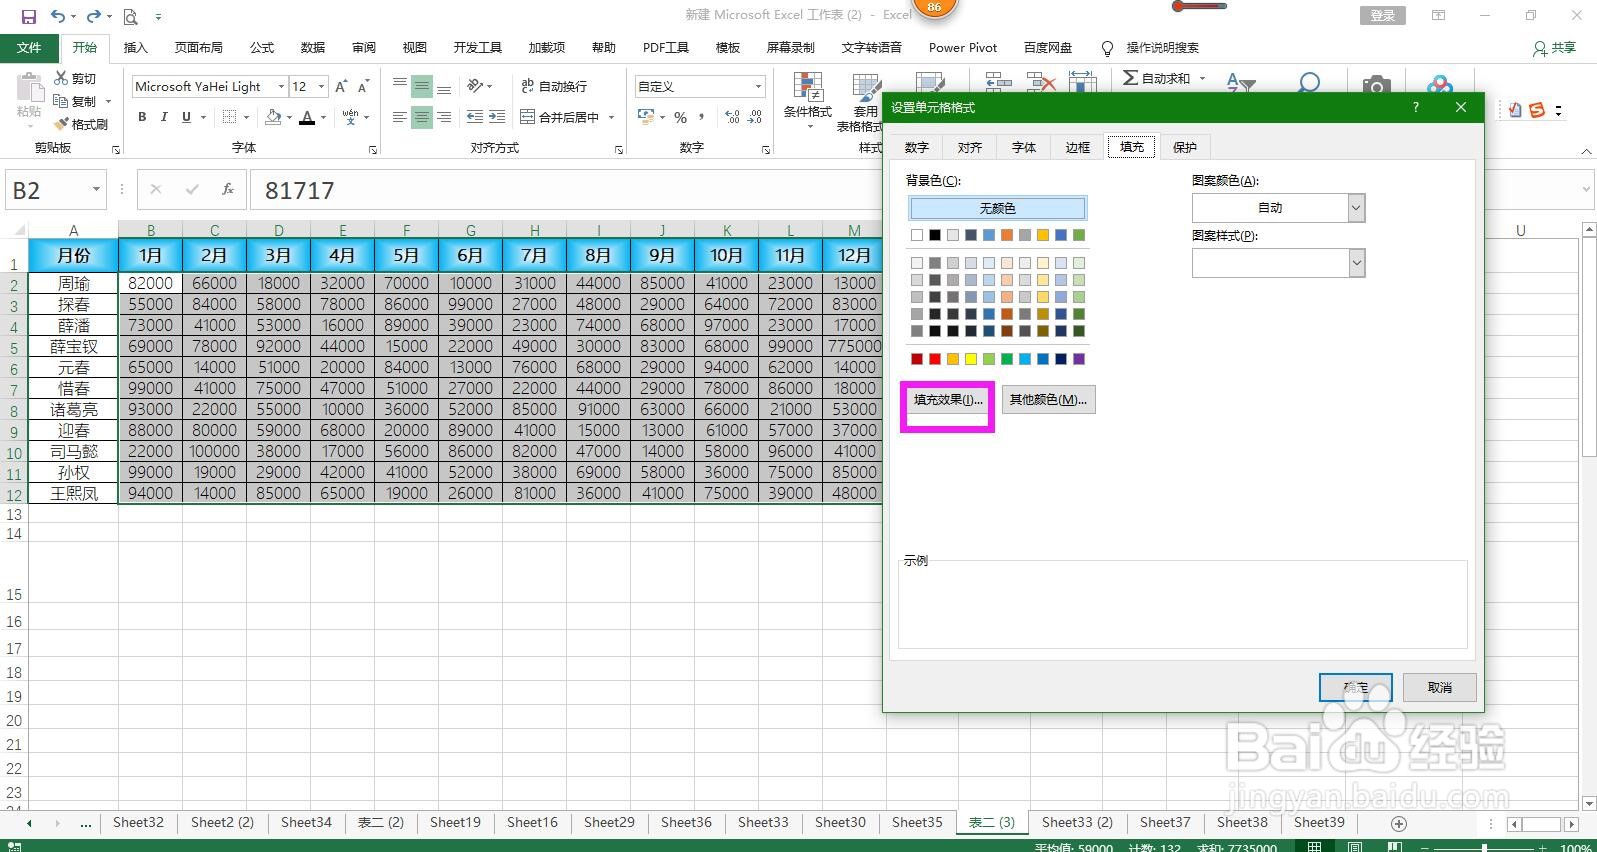1597x852 pixels.
Task: Expand the 自动求和 AutoSum dropdown arrow
Action: pyautogui.click(x=1202, y=78)
